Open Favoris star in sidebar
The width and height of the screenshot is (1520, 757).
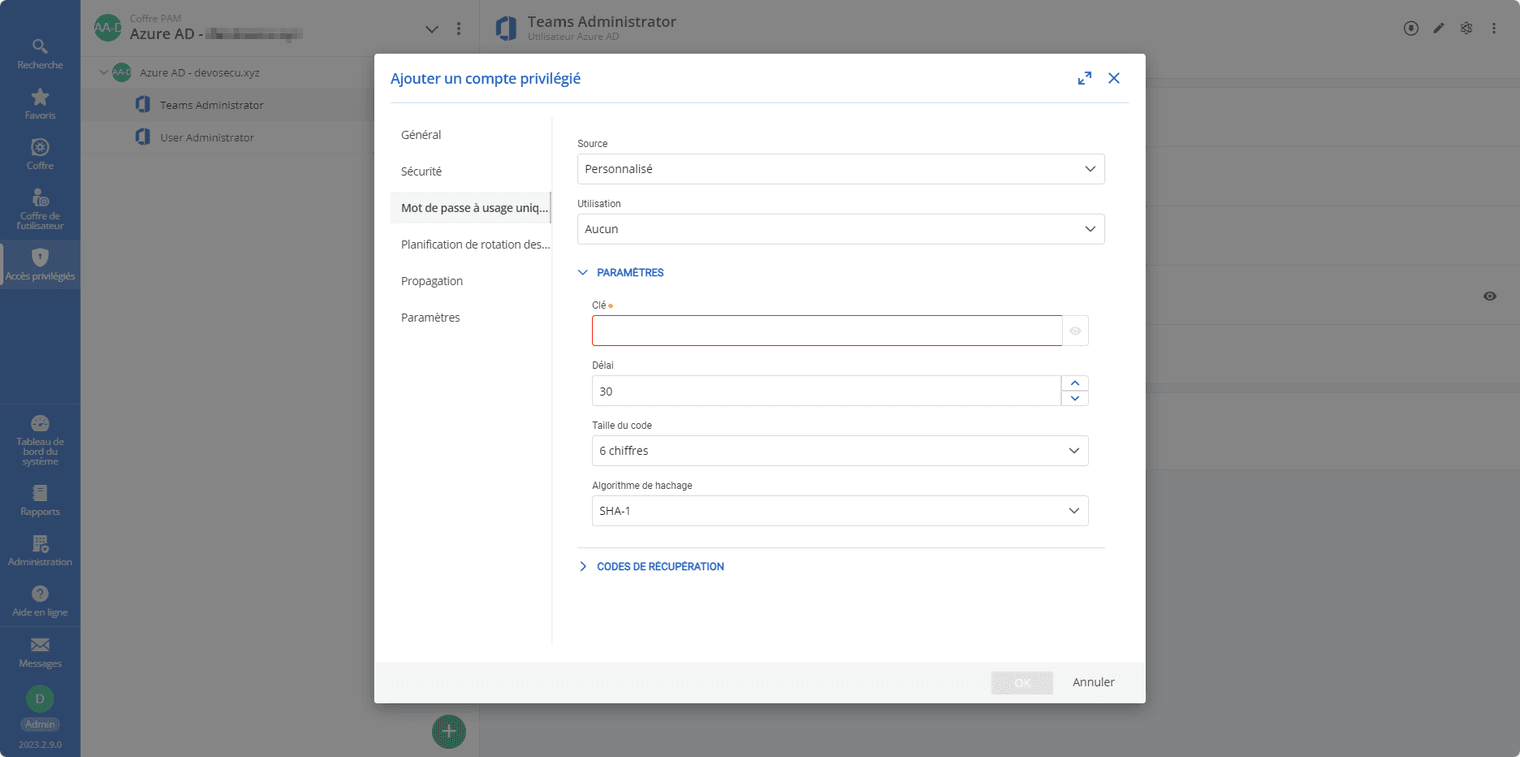[x=40, y=104]
